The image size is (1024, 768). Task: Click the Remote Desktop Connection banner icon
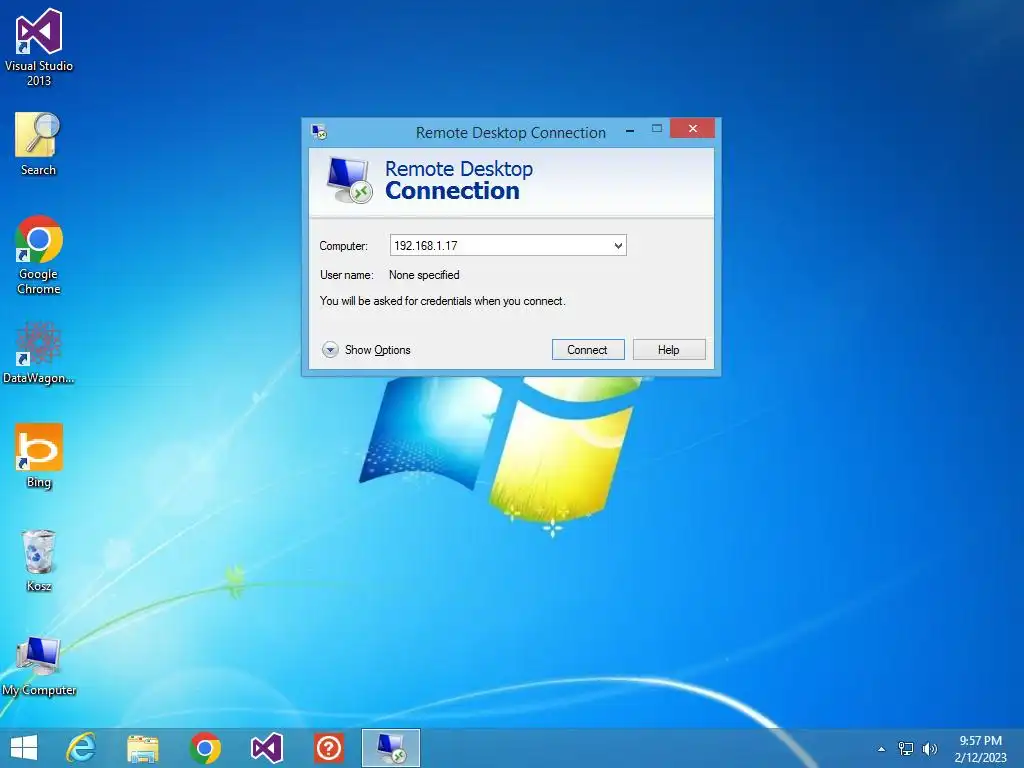(349, 181)
